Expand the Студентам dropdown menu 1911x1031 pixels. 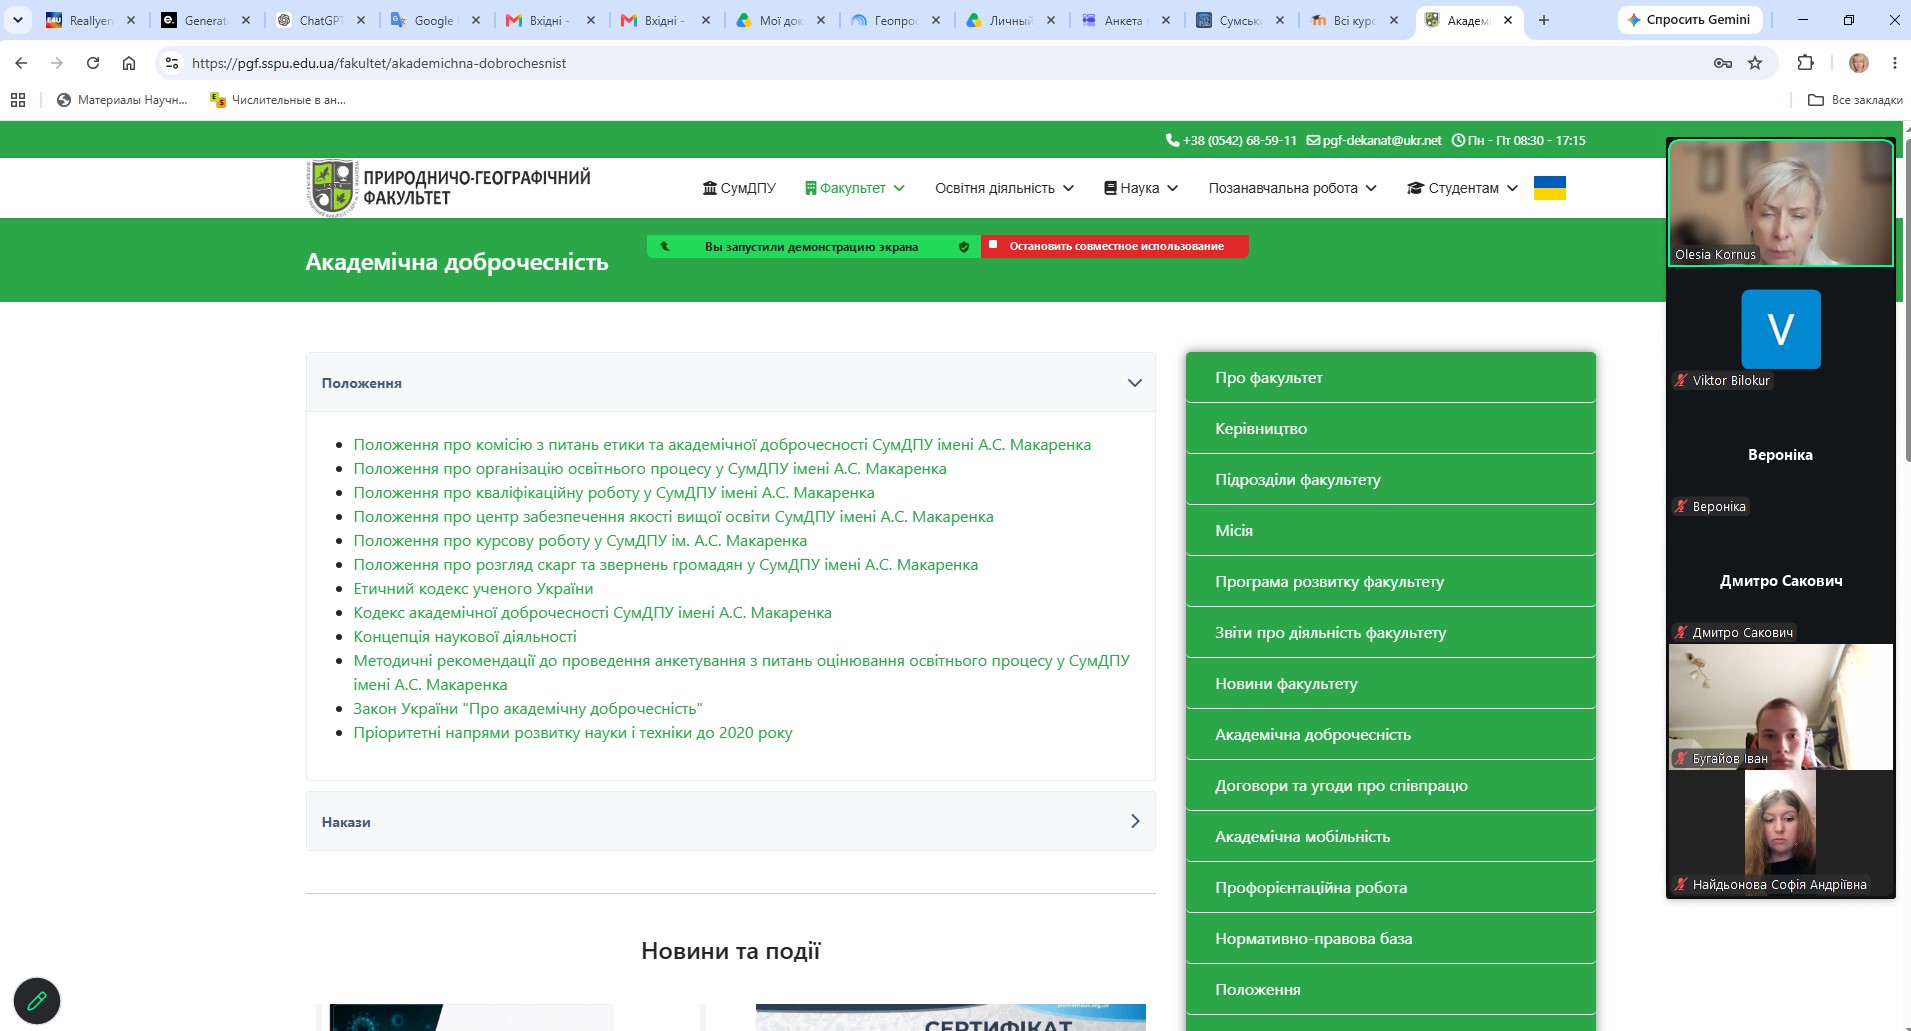[1462, 188]
